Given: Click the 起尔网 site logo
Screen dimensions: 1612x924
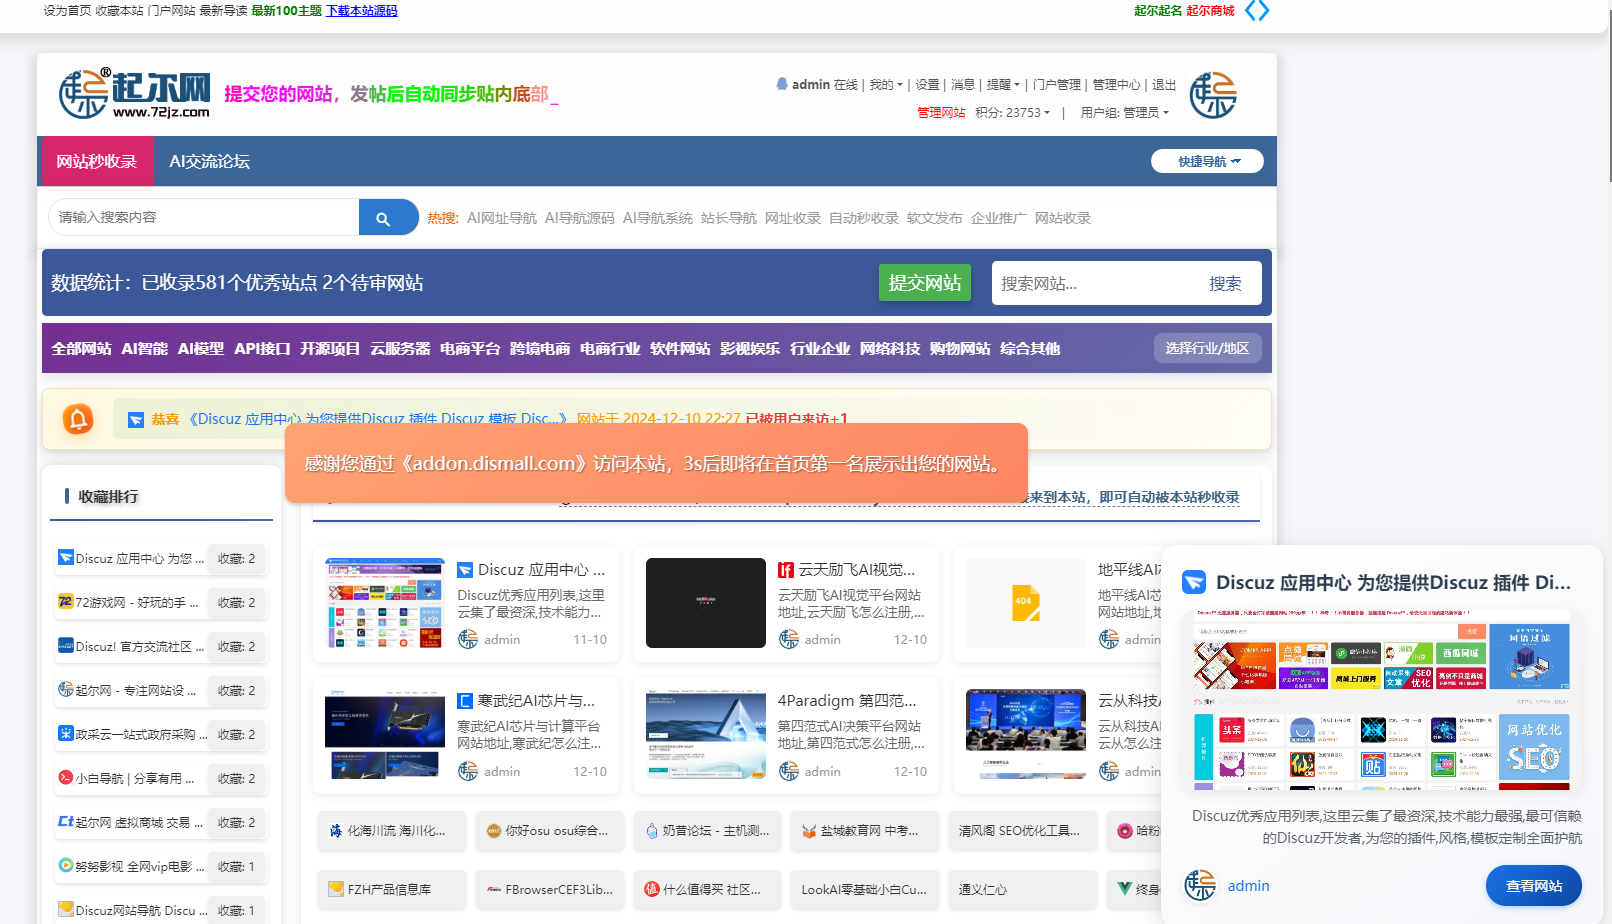Looking at the screenshot, I should click(x=135, y=95).
